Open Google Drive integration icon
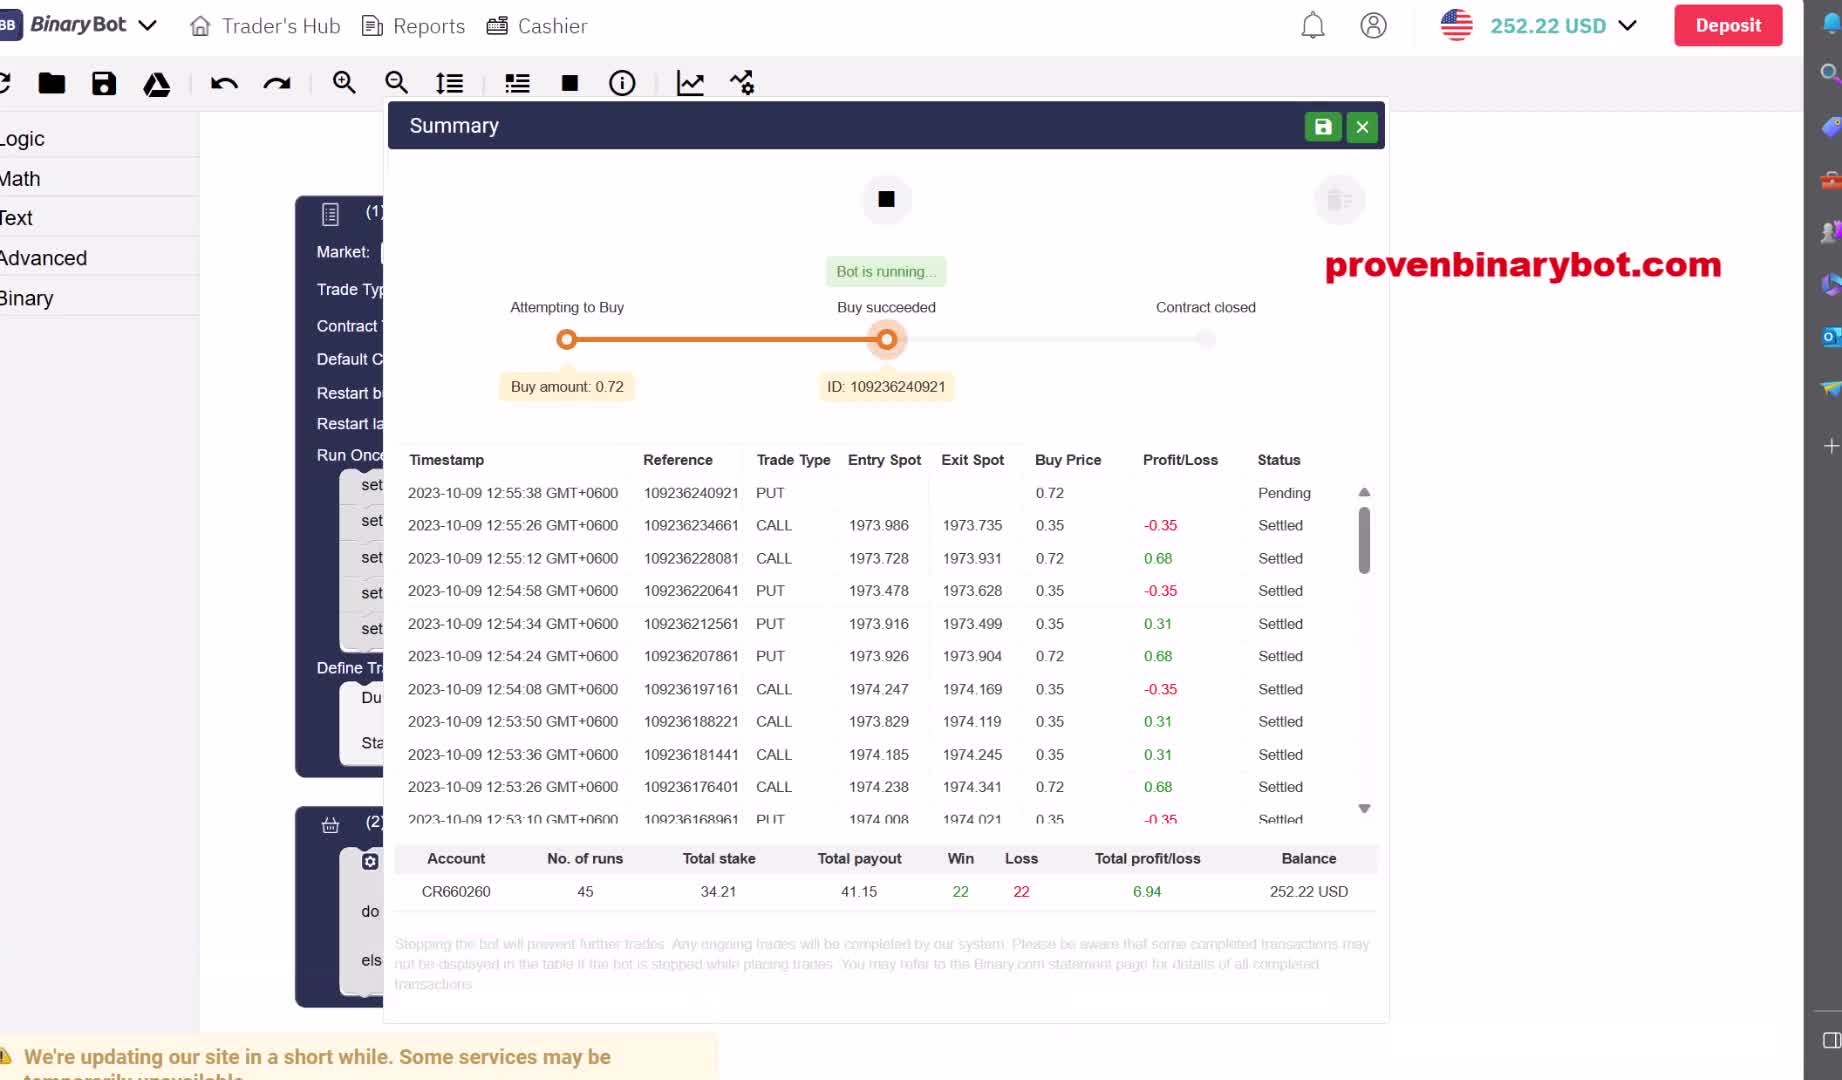1842x1080 pixels. (x=157, y=84)
